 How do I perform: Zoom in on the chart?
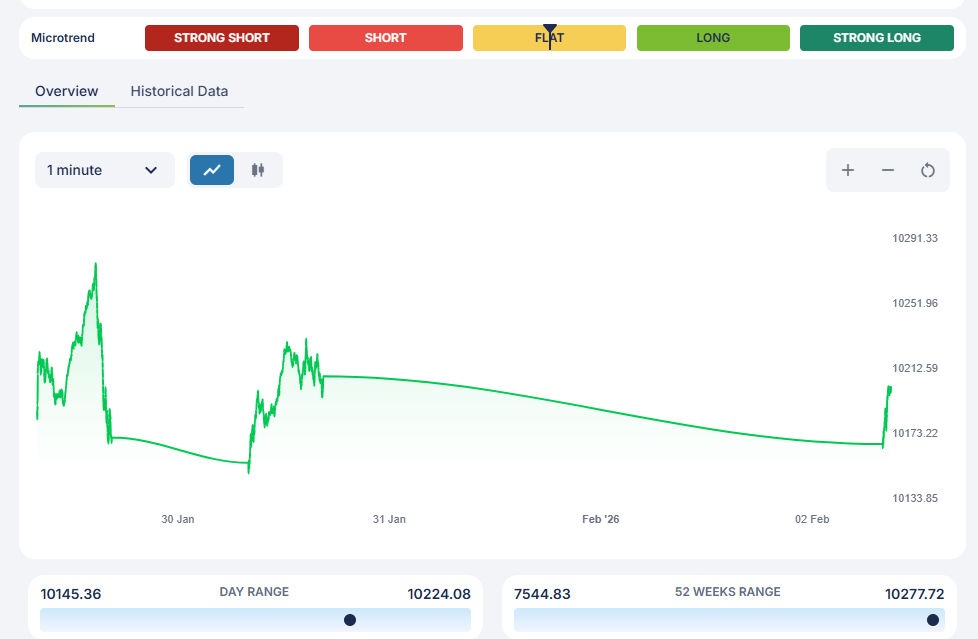(848, 170)
